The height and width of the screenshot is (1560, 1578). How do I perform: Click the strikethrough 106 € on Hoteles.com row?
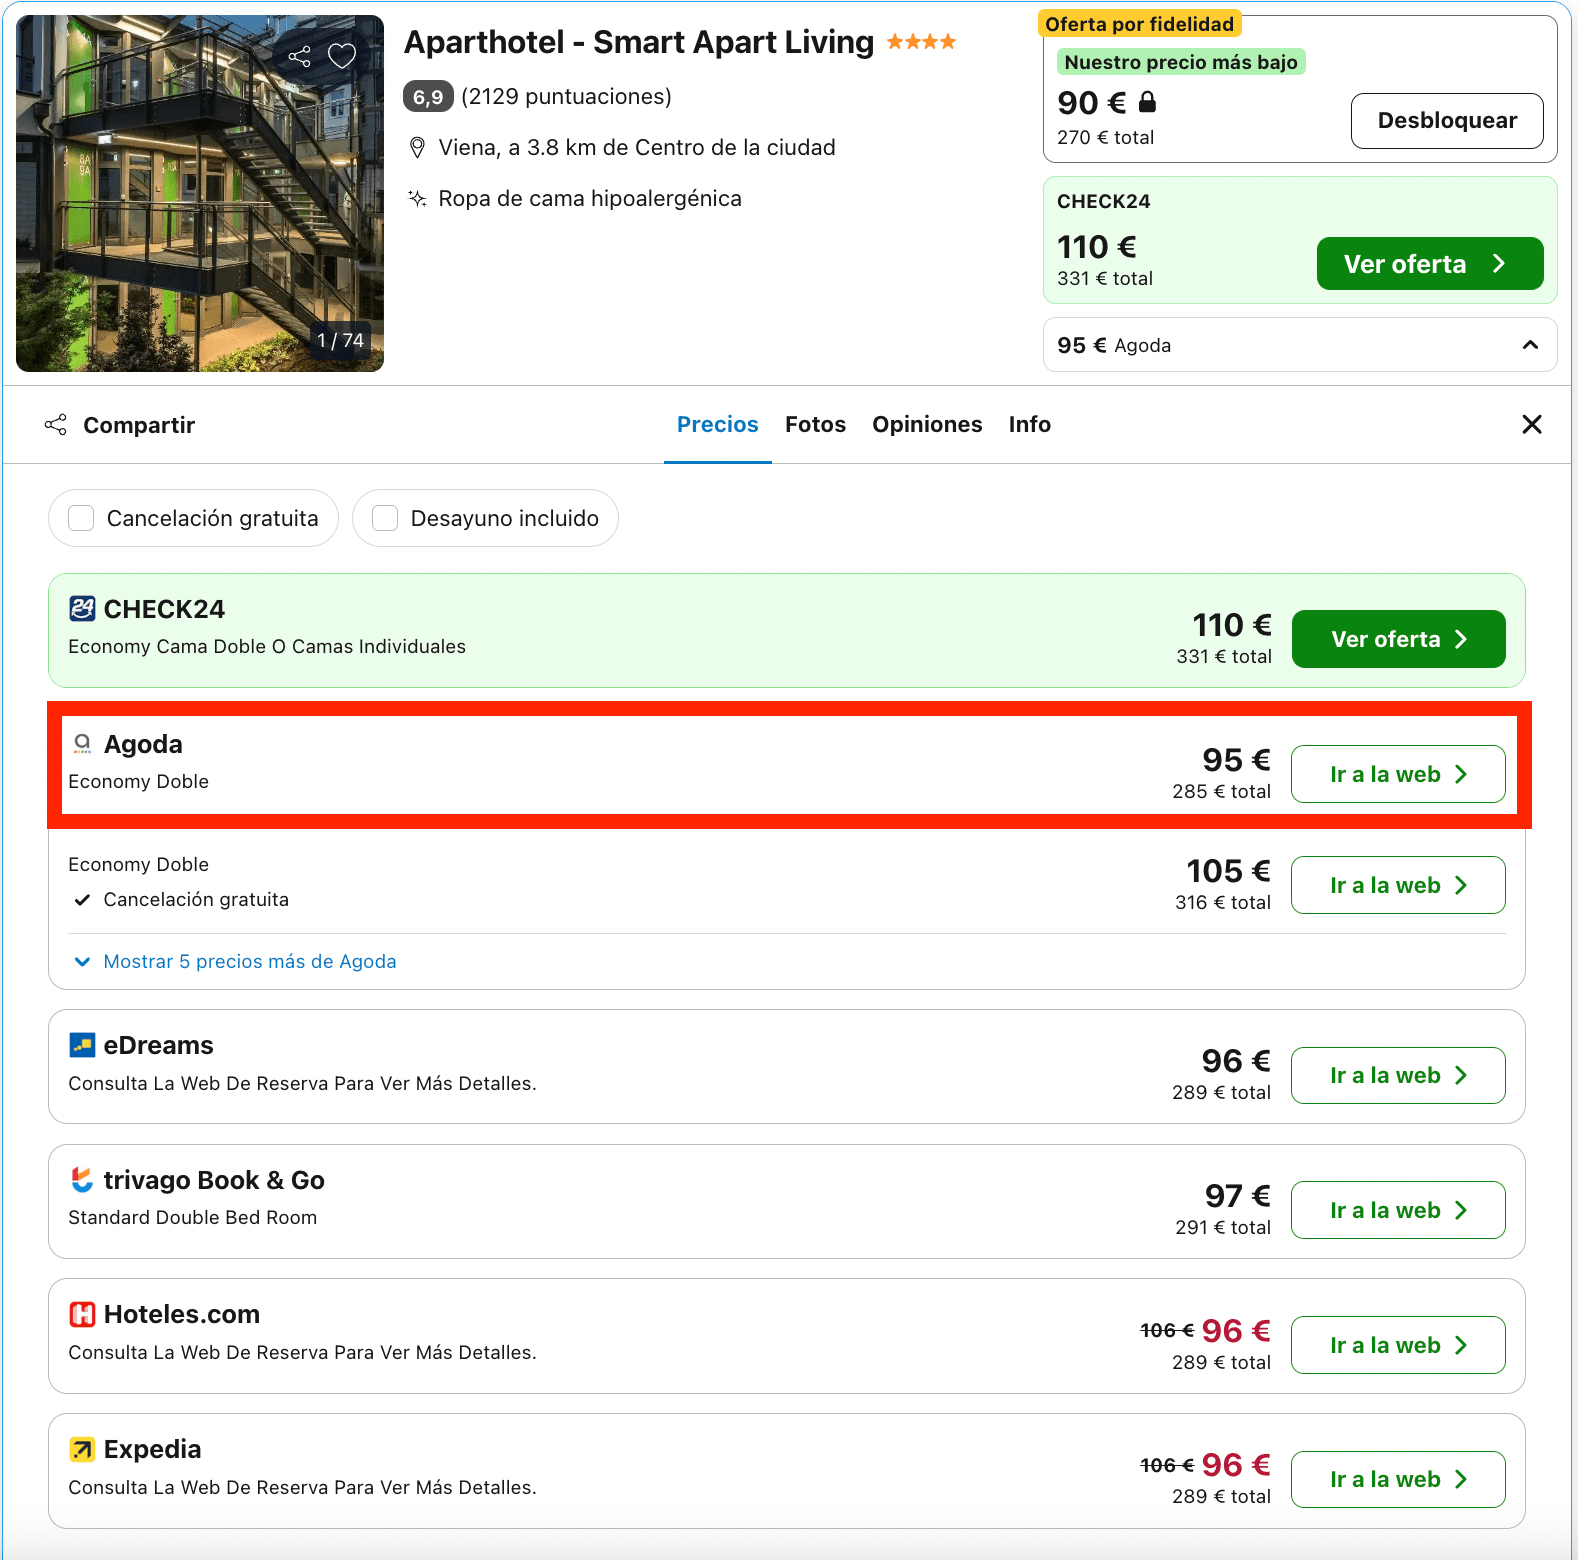tap(1167, 1331)
